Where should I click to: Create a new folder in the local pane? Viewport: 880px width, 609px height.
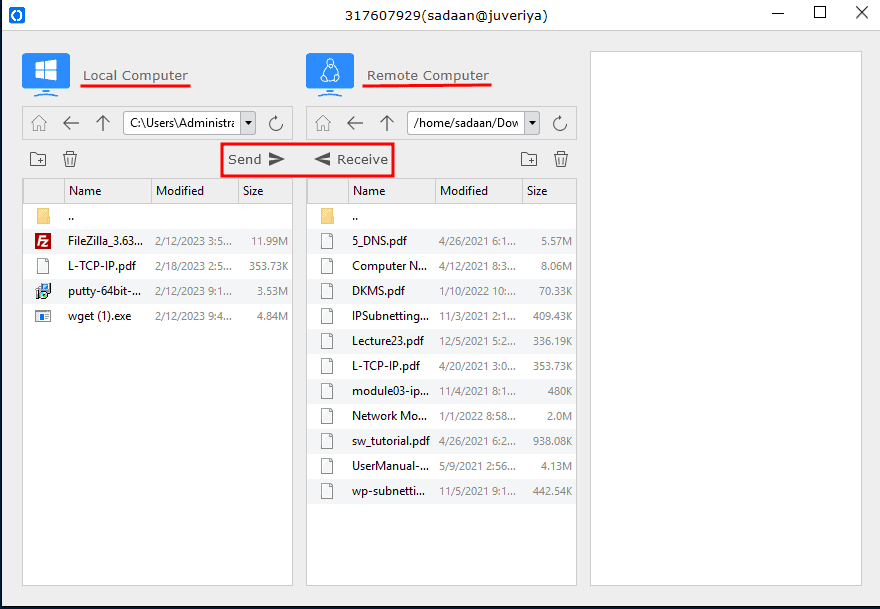(37, 159)
